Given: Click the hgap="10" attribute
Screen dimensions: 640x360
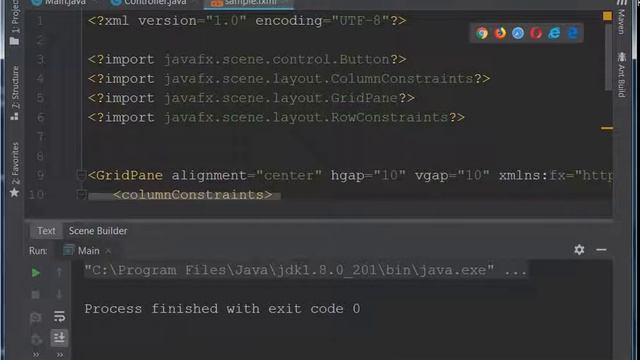Looking at the screenshot, I should tap(368, 176).
